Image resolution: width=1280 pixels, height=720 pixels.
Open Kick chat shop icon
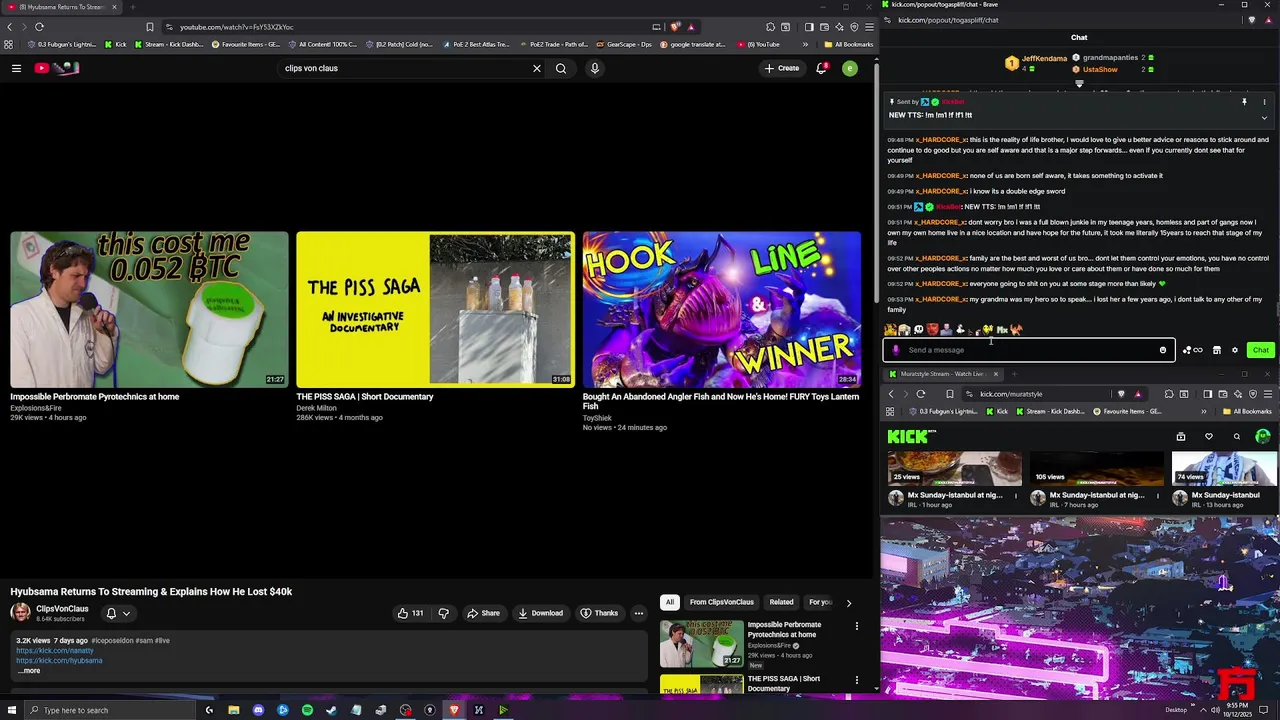coord(1216,350)
